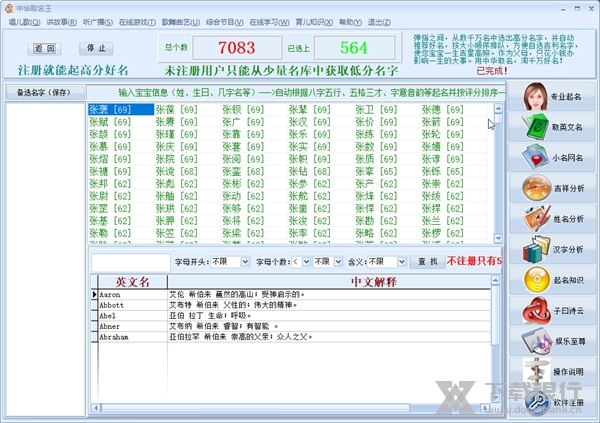600x423 pixels.
Task: Click the 总个数 counter showing 7083
Action: [237, 48]
